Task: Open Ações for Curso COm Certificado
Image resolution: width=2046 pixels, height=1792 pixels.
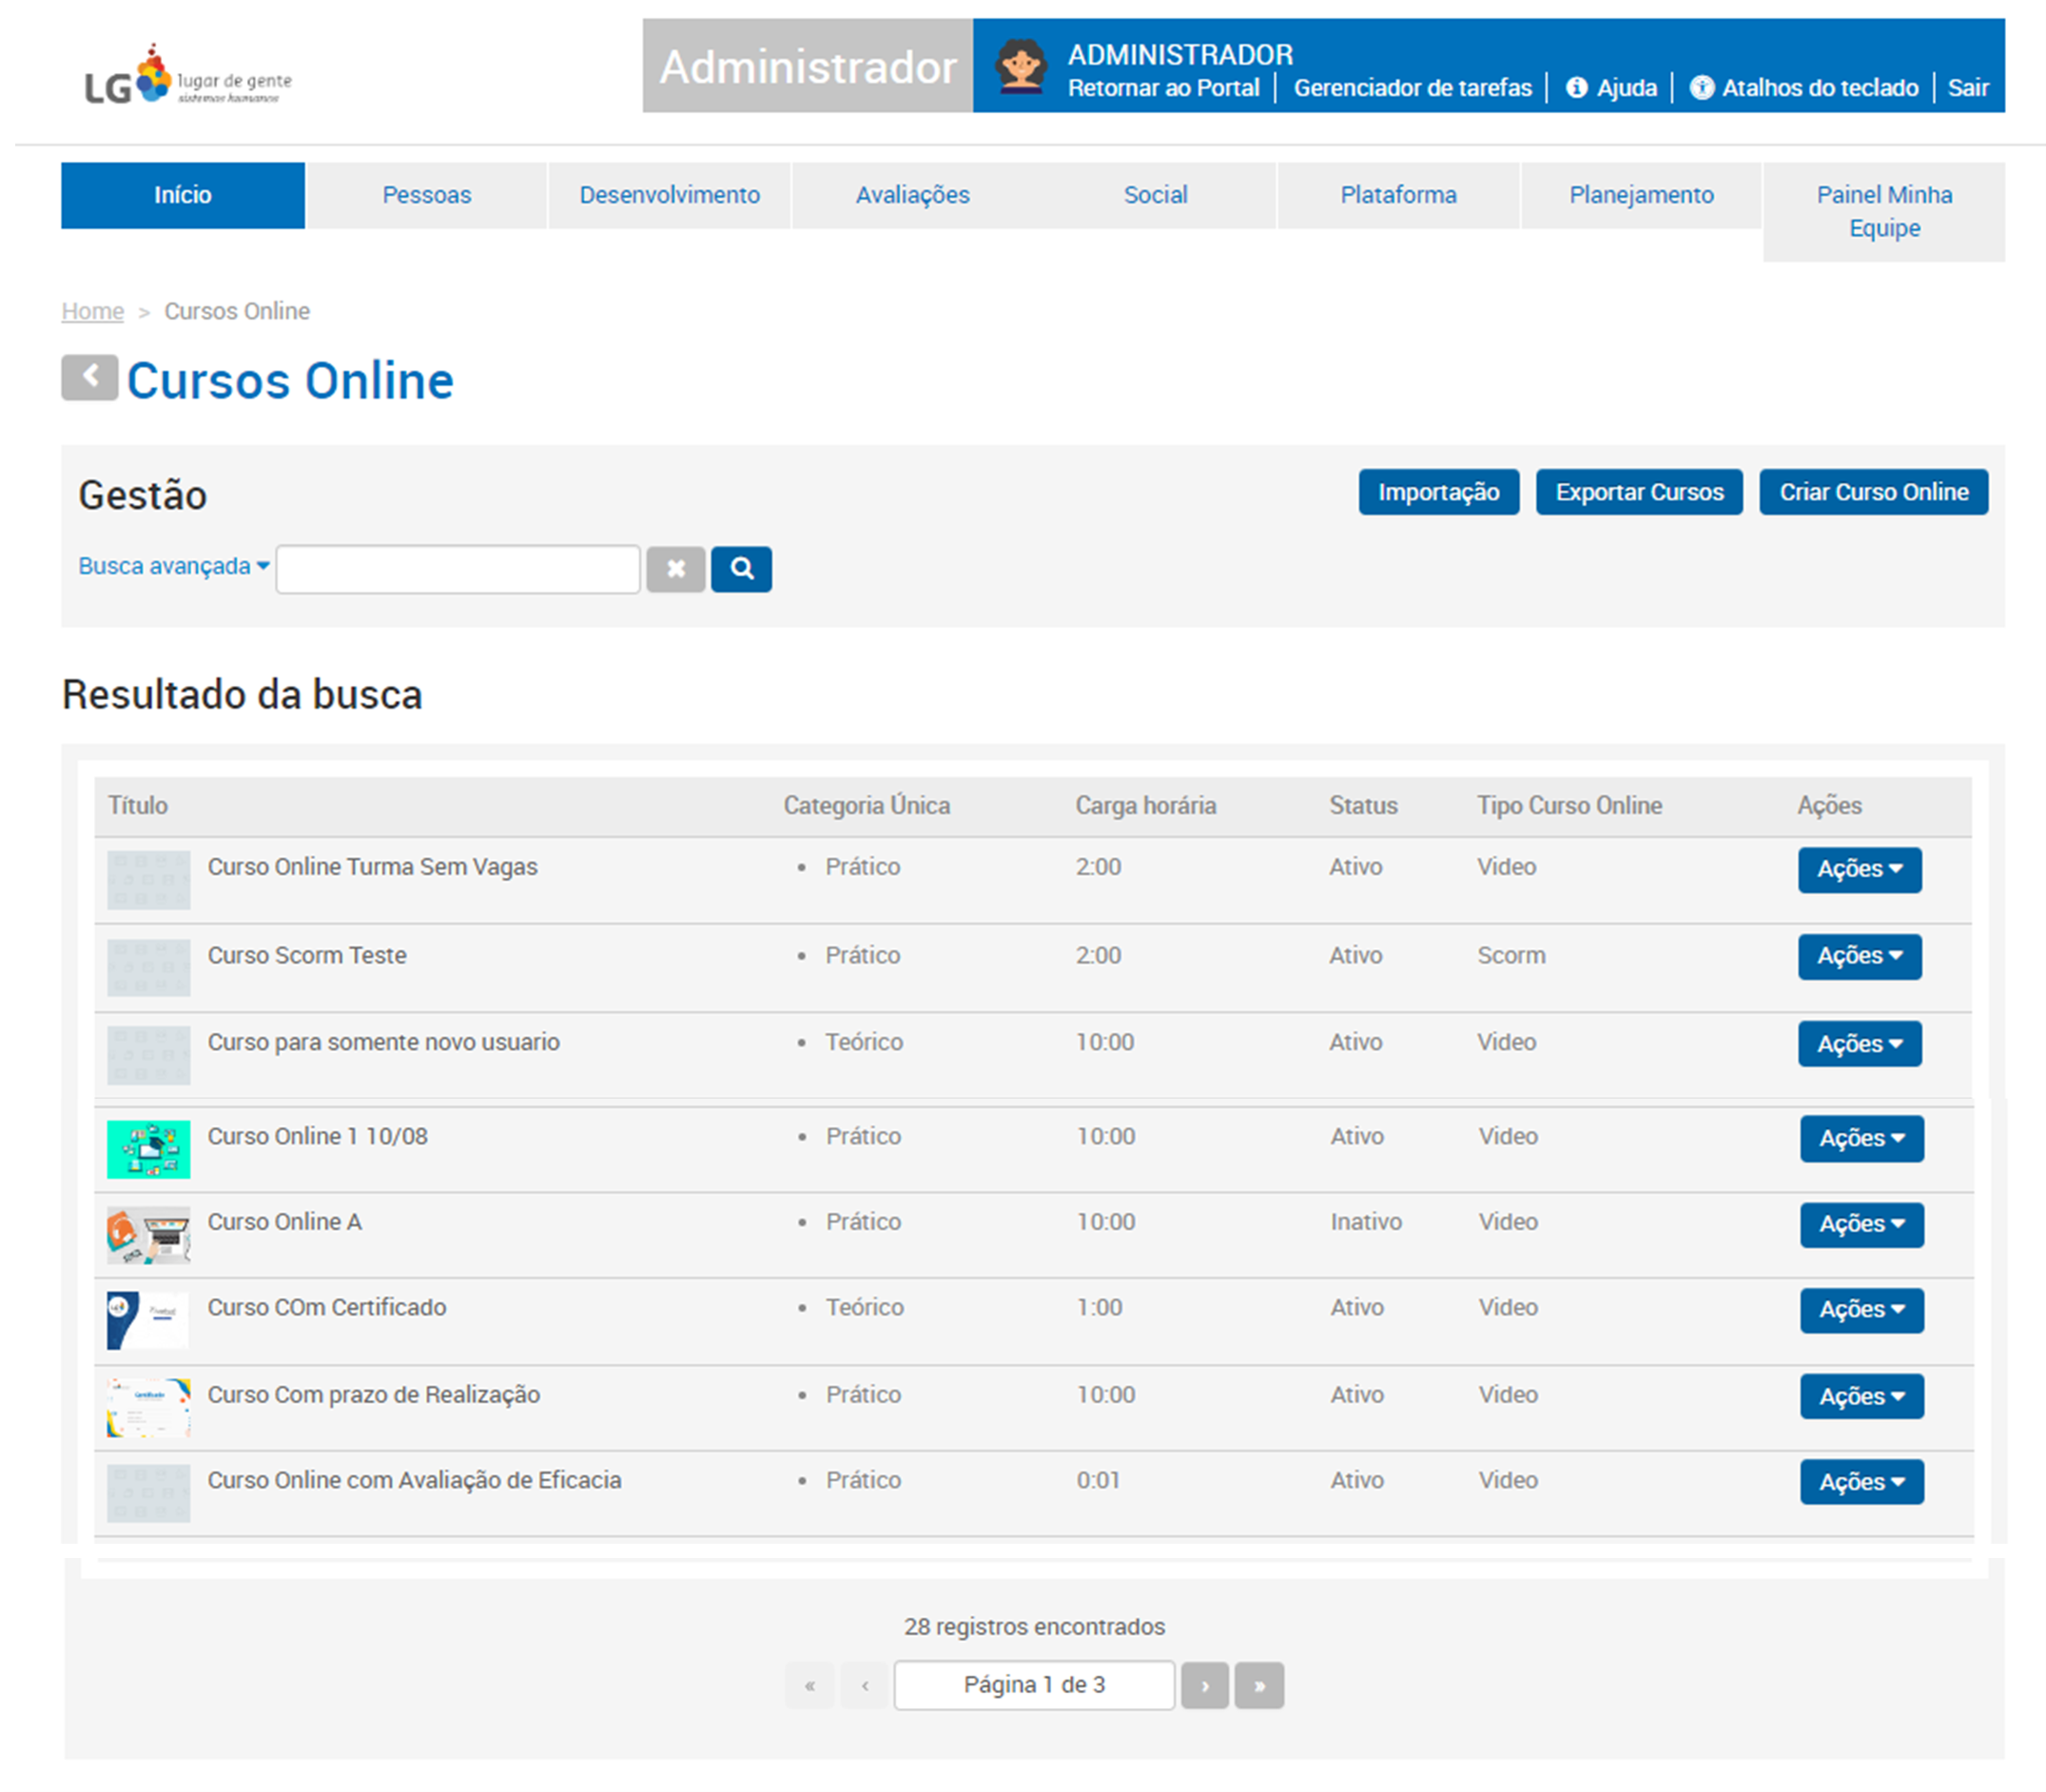Action: pyautogui.click(x=1861, y=1310)
